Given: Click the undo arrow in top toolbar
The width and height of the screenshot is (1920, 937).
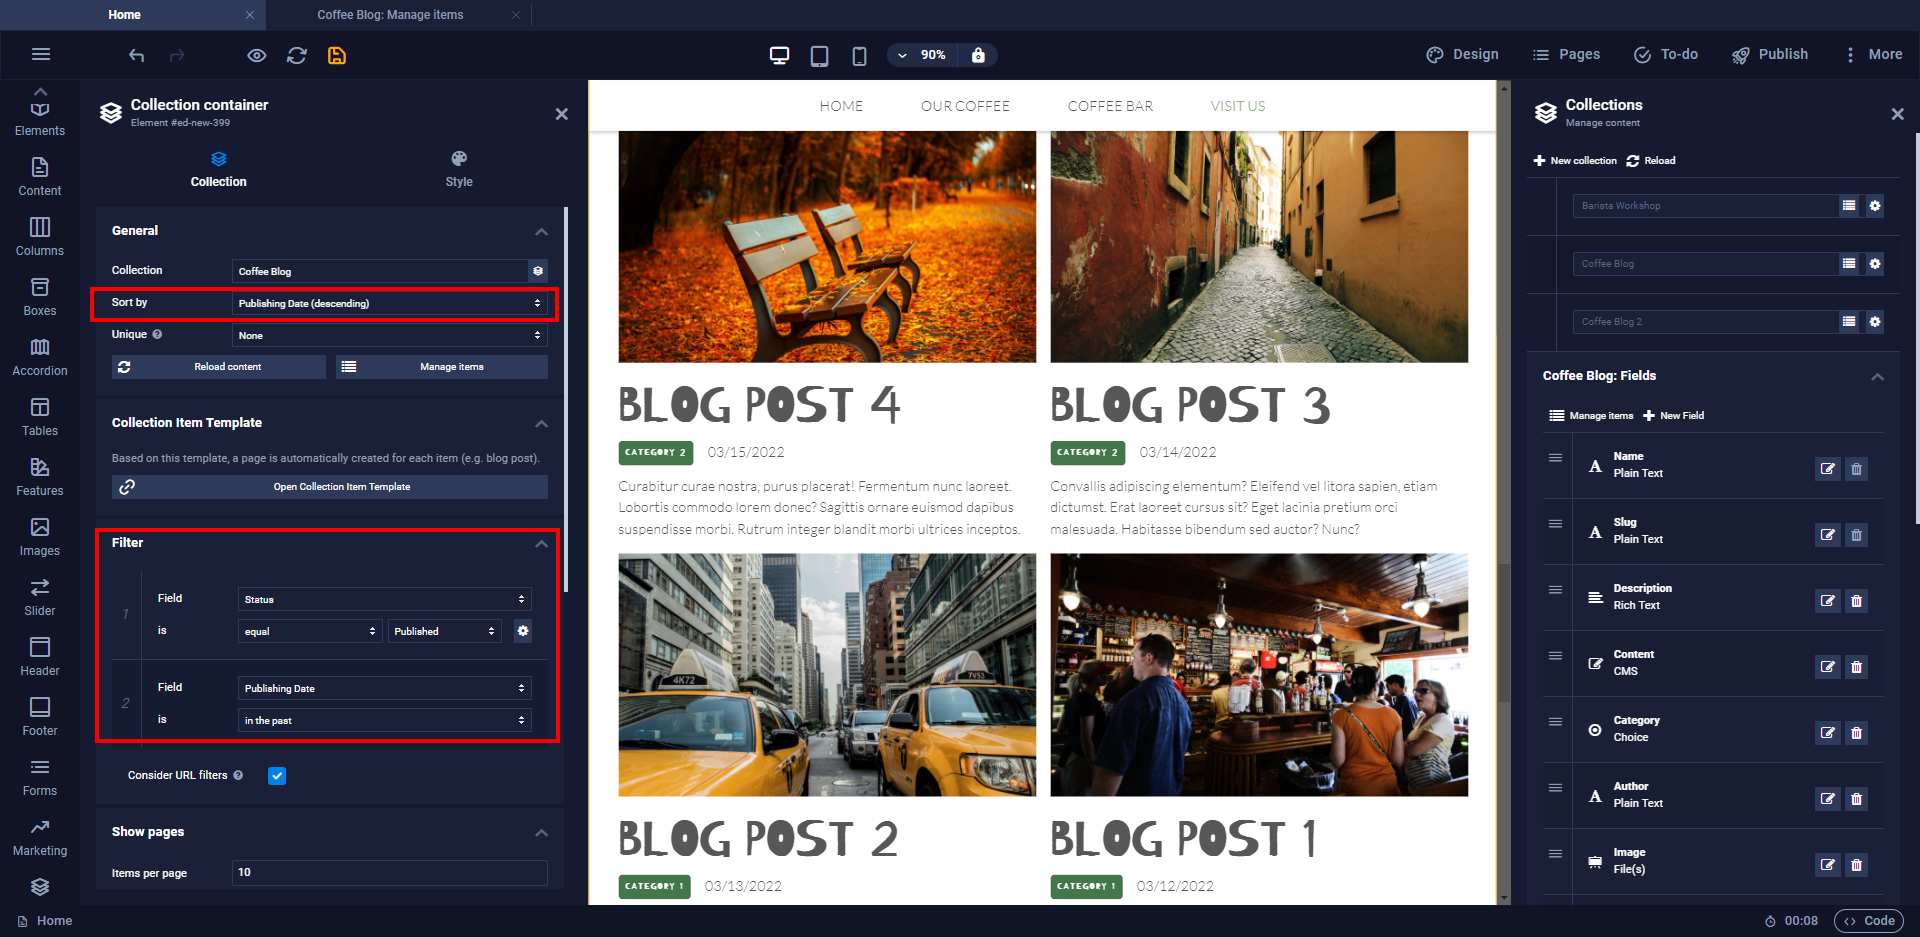Looking at the screenshot, I should 137,56.
